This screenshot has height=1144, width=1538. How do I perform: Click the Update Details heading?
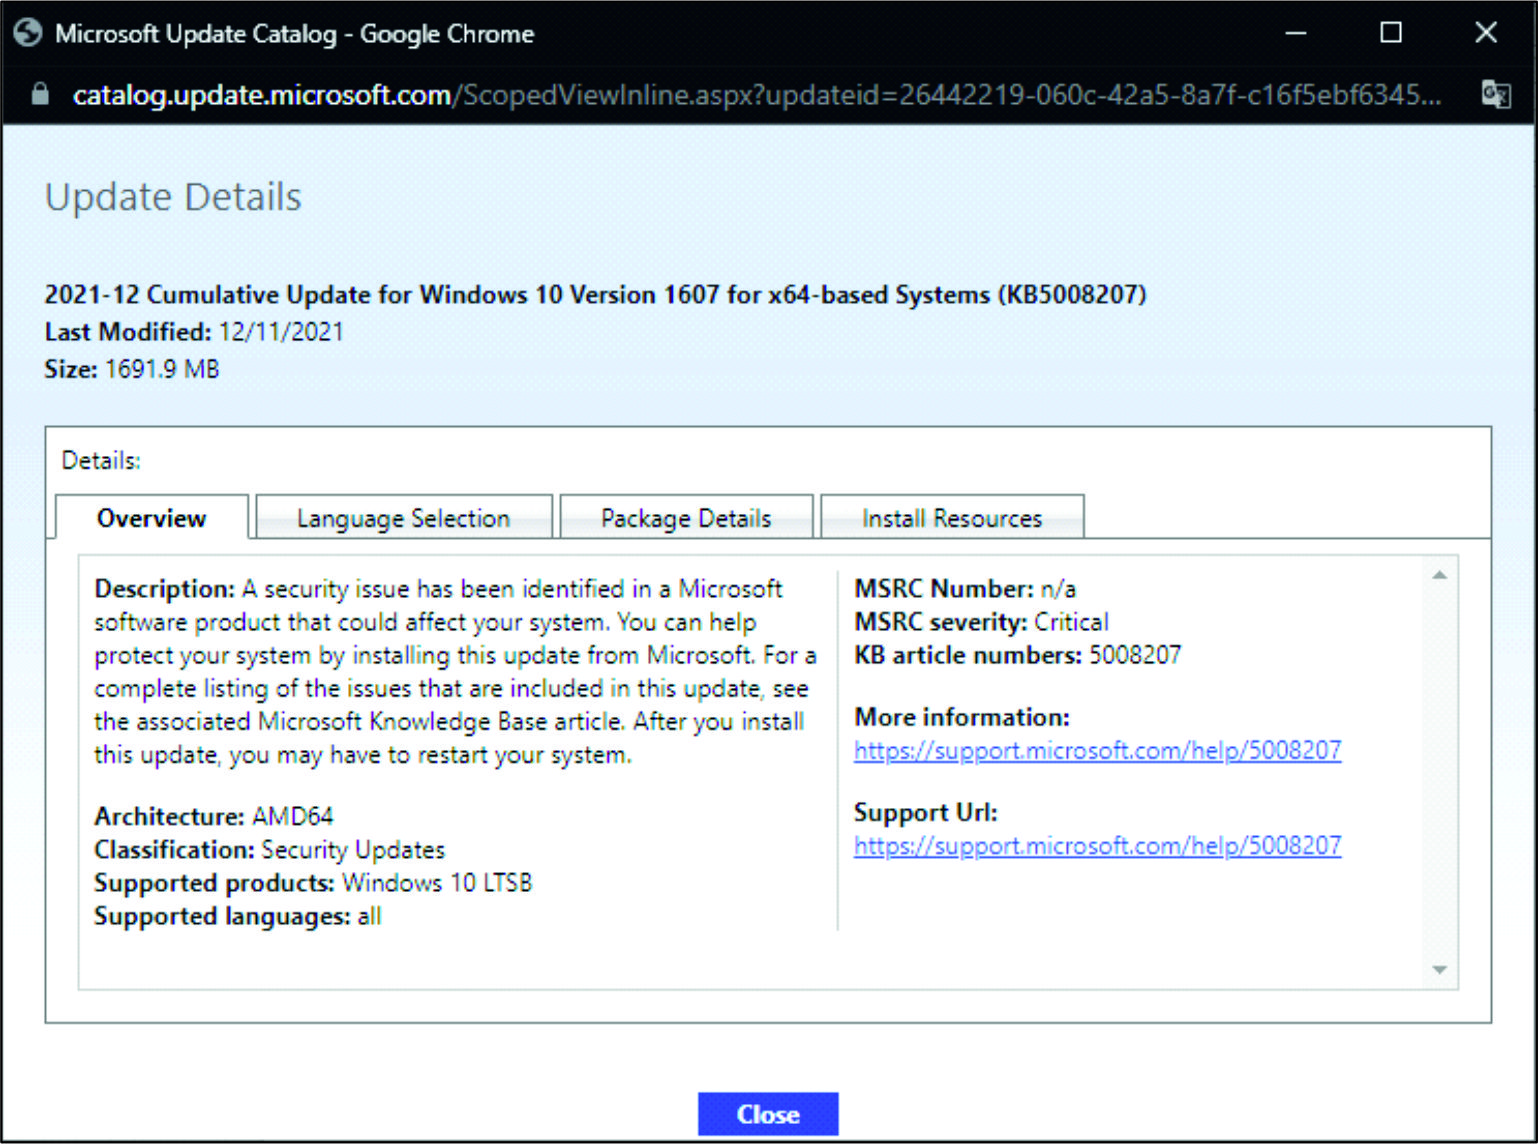173,197
